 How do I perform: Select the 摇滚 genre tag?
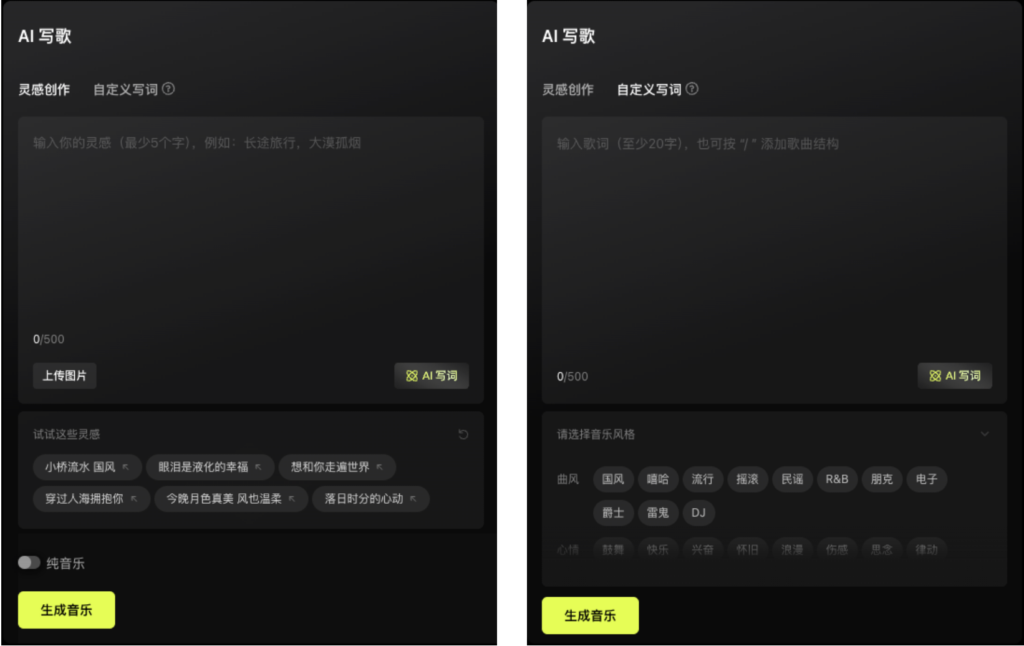[747, 479]
